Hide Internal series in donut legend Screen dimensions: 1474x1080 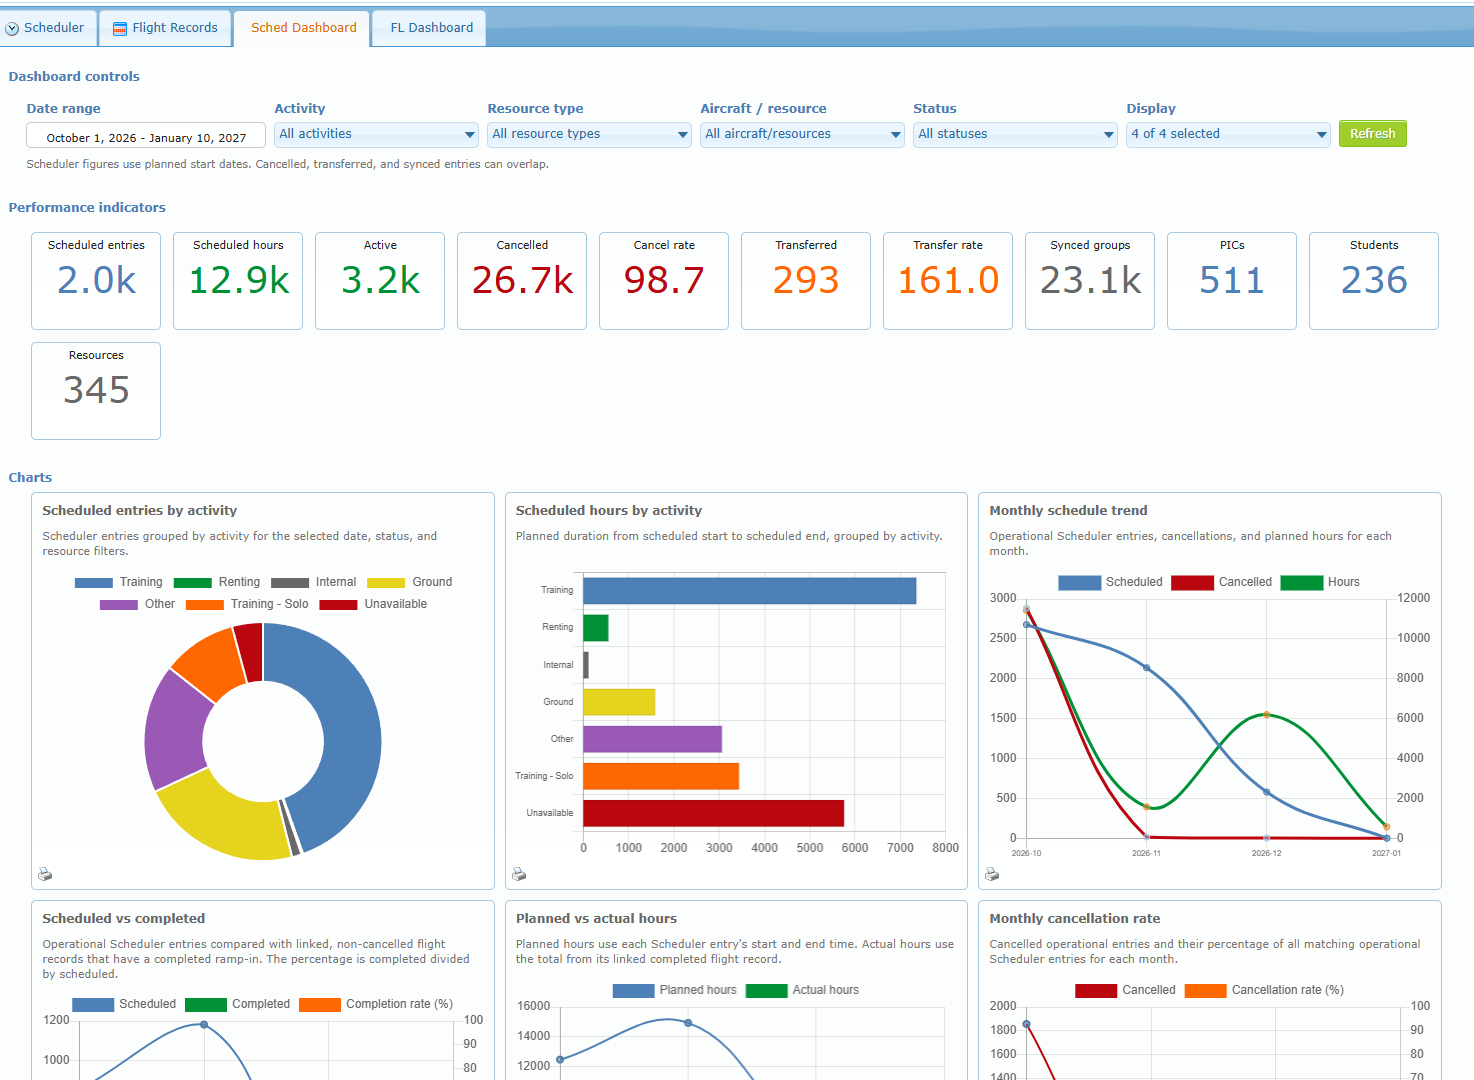point(314,582)
